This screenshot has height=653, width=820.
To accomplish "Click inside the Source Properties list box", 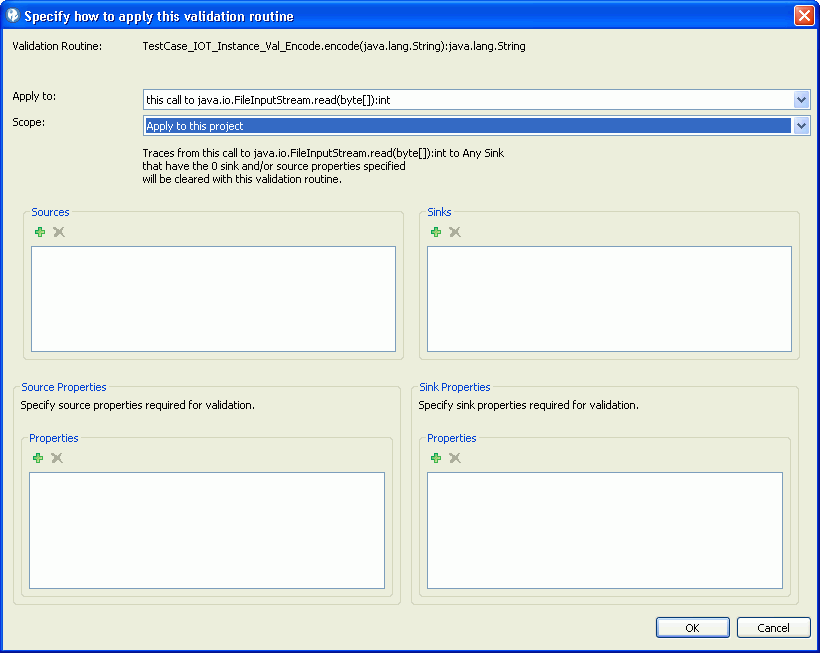I will point(207,531).
